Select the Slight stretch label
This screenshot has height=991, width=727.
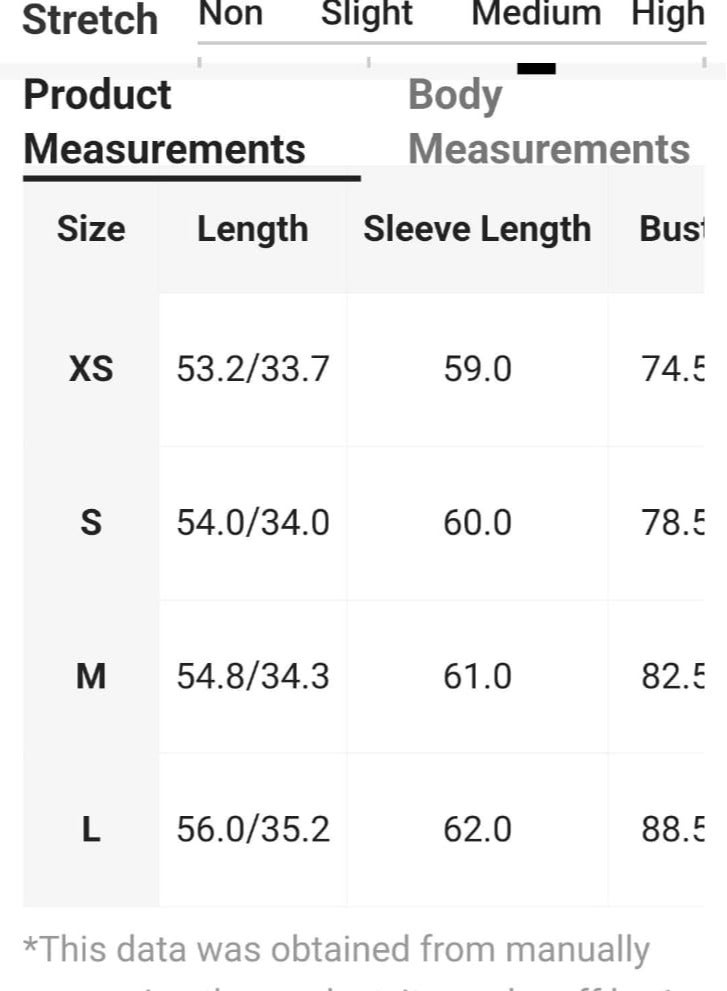[367, 13]
